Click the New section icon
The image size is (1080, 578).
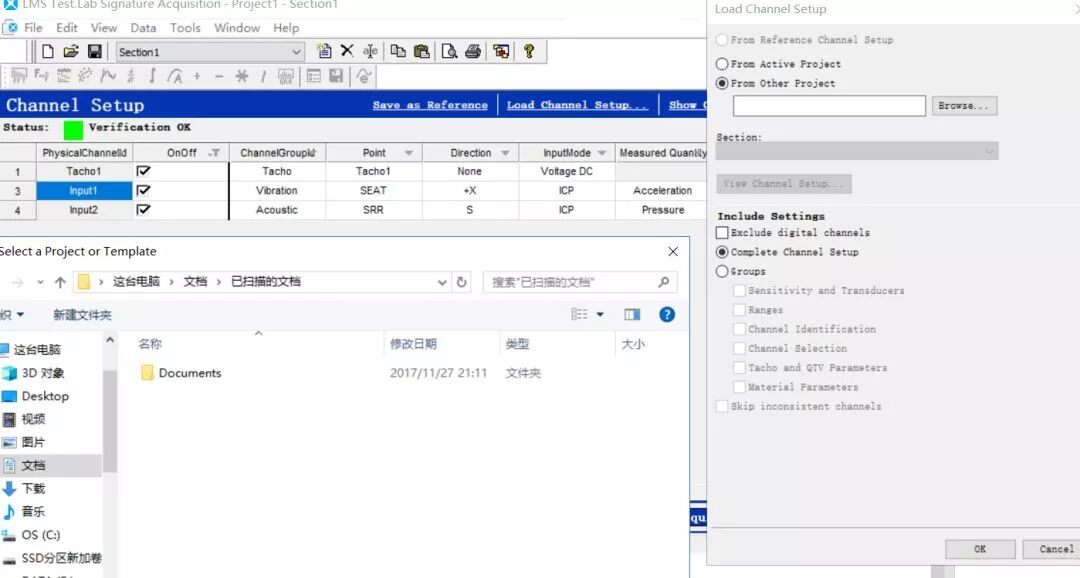coord(324,51)
